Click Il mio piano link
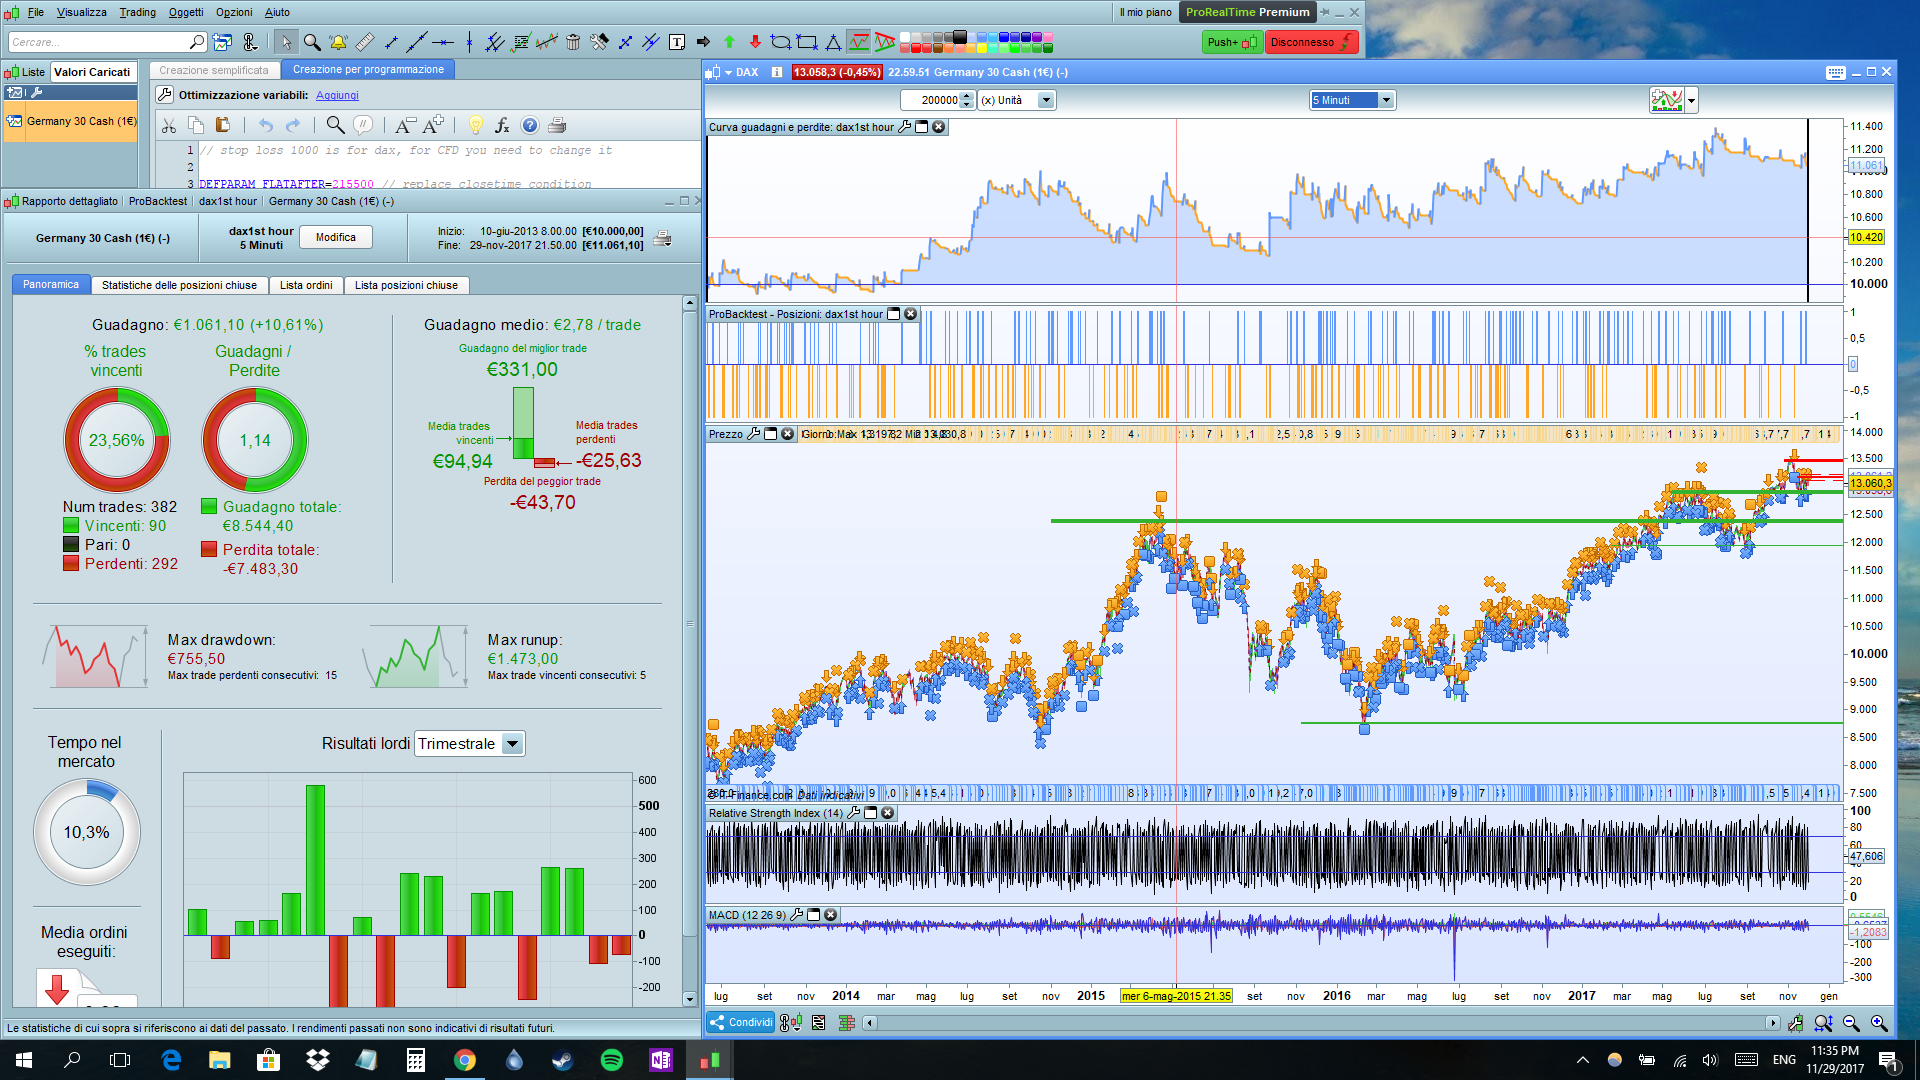This screenshot has height=1080, width=1920. [1146, 12]
